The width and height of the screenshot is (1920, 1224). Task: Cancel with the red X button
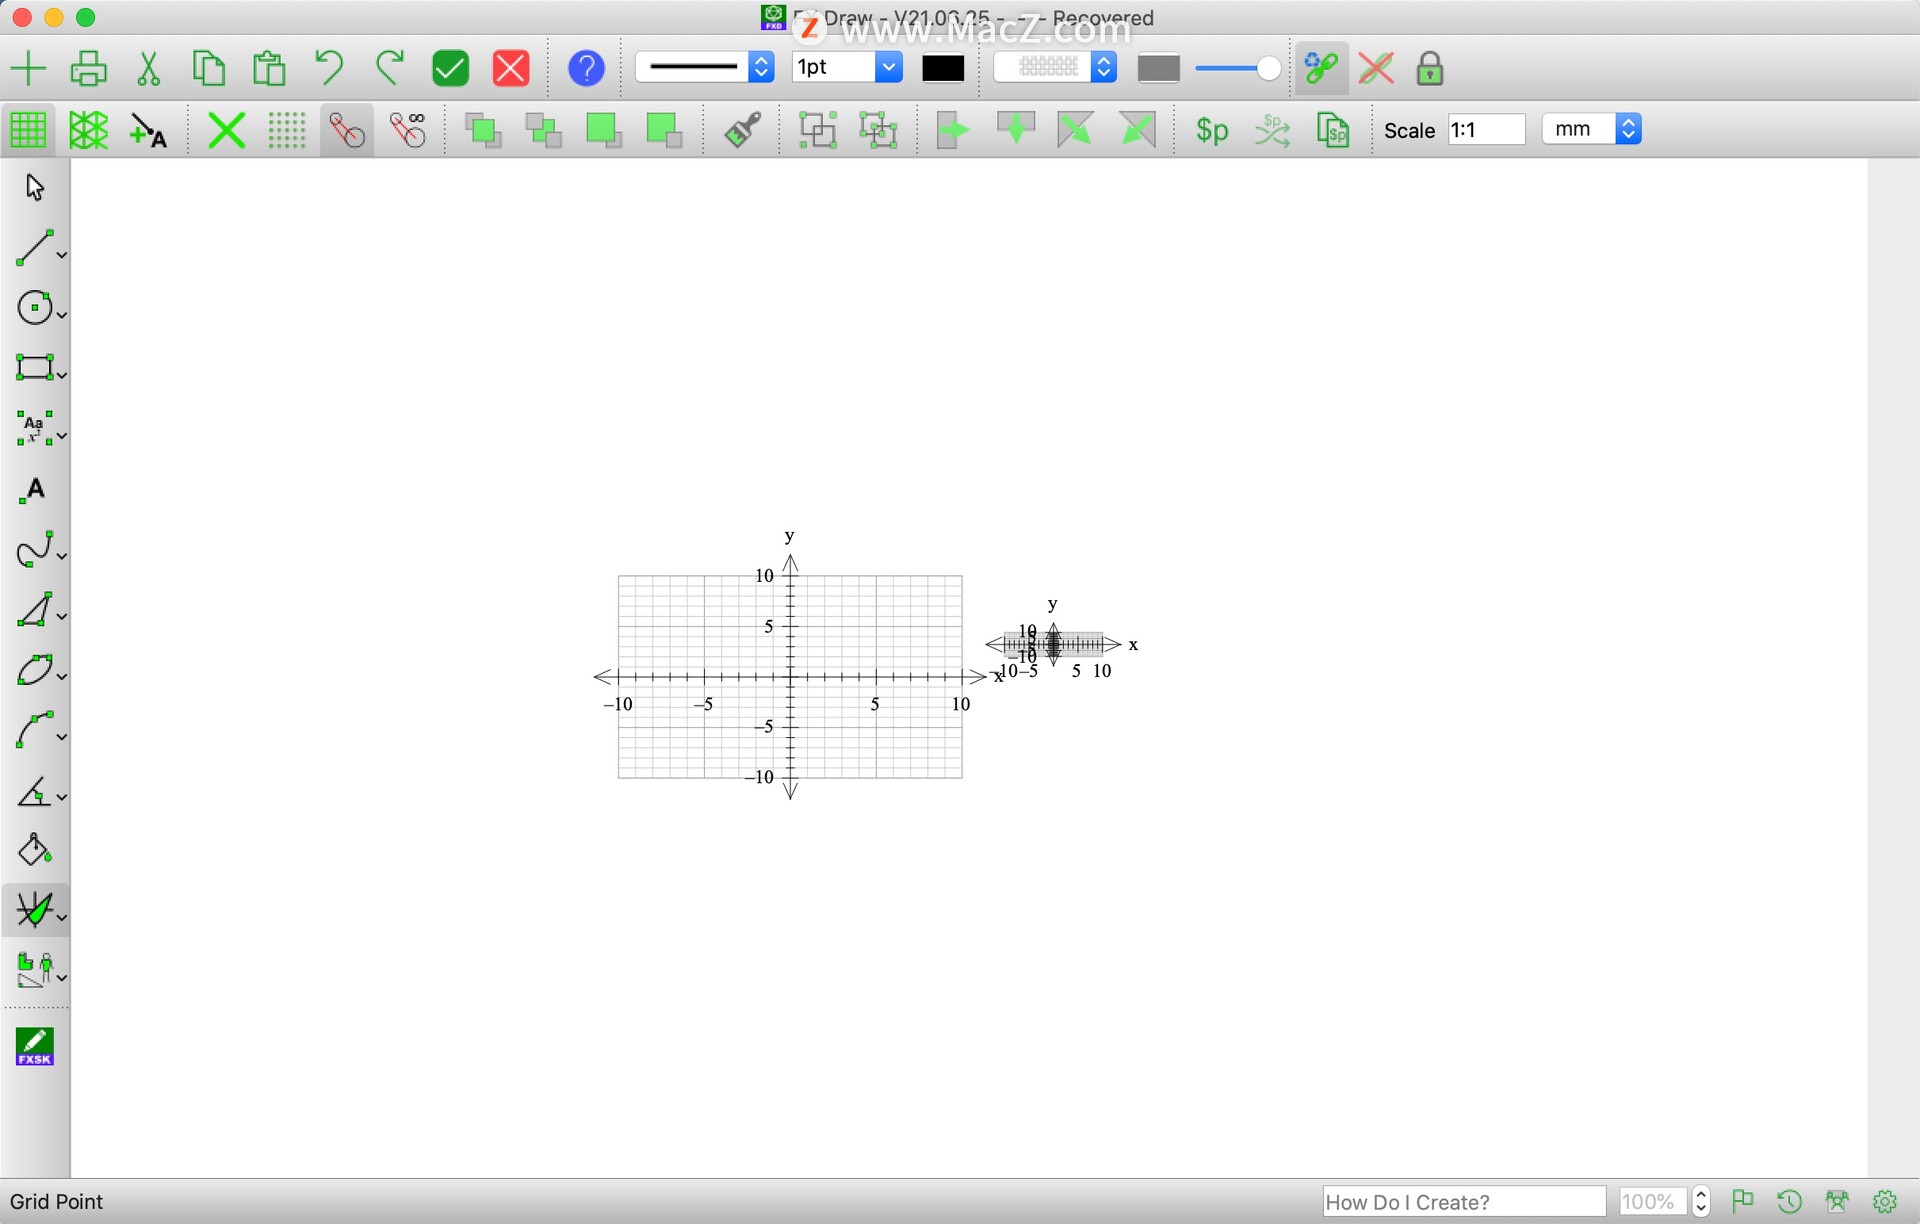point(510,68)
